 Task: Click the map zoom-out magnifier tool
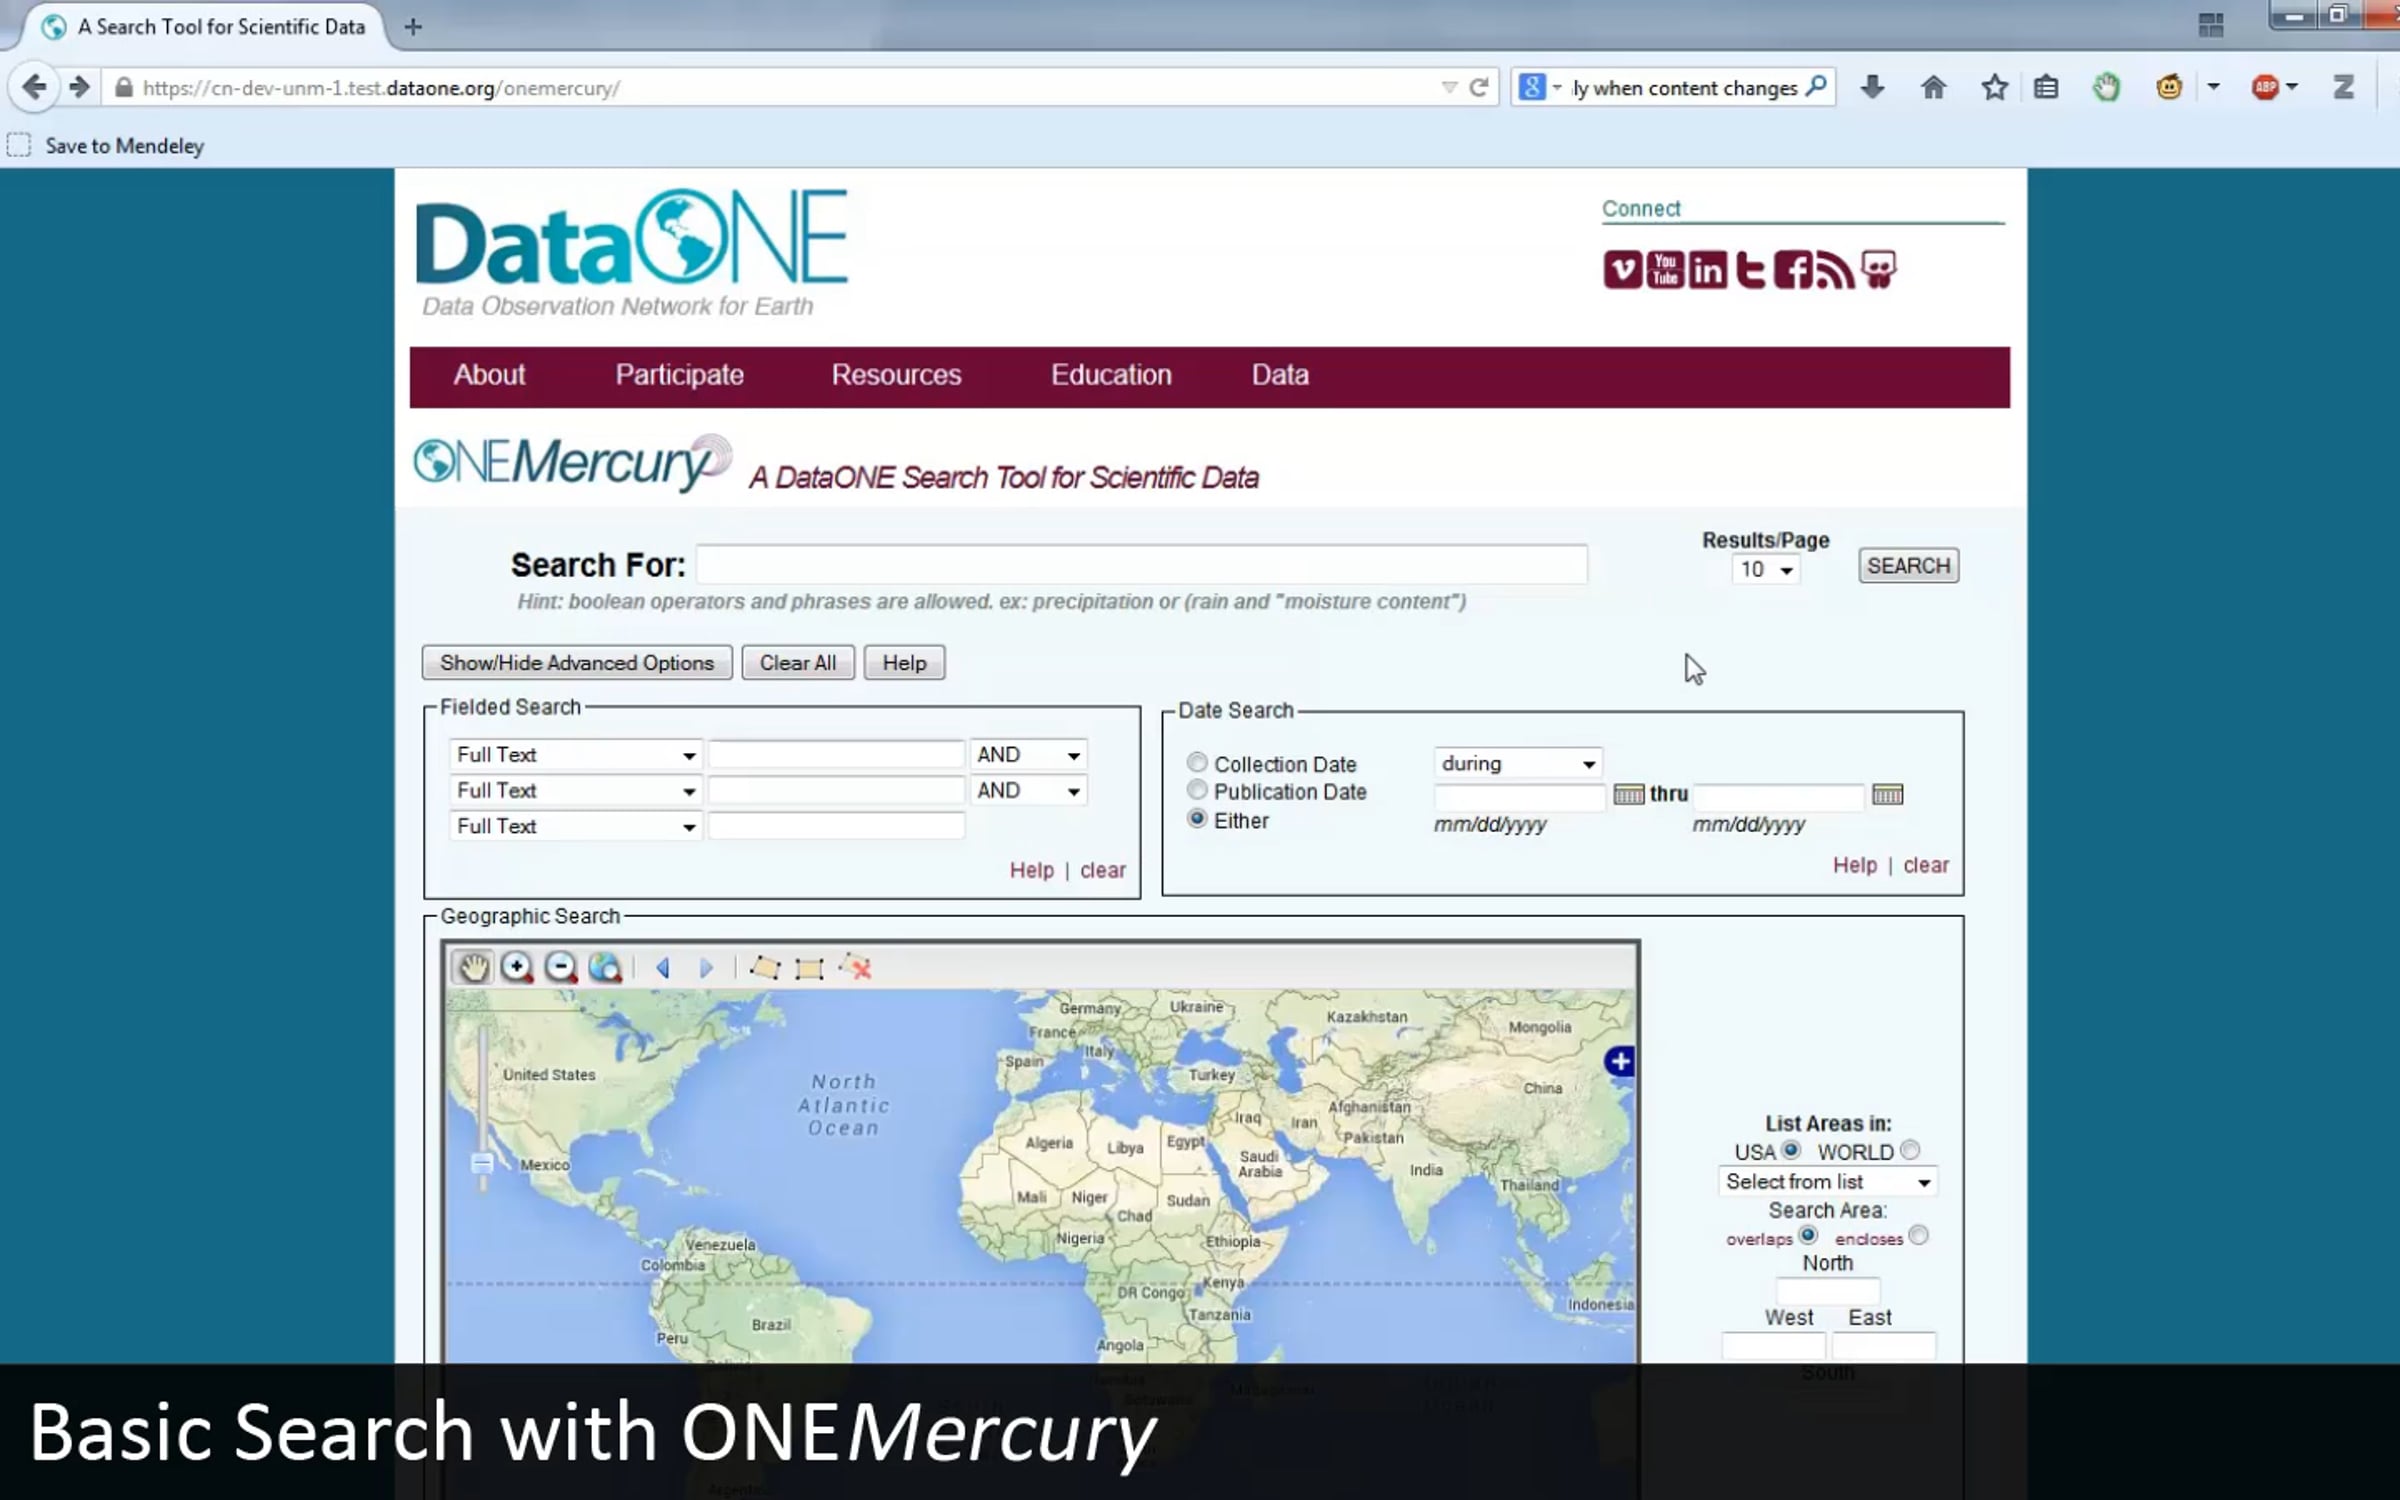click(561, 967)
